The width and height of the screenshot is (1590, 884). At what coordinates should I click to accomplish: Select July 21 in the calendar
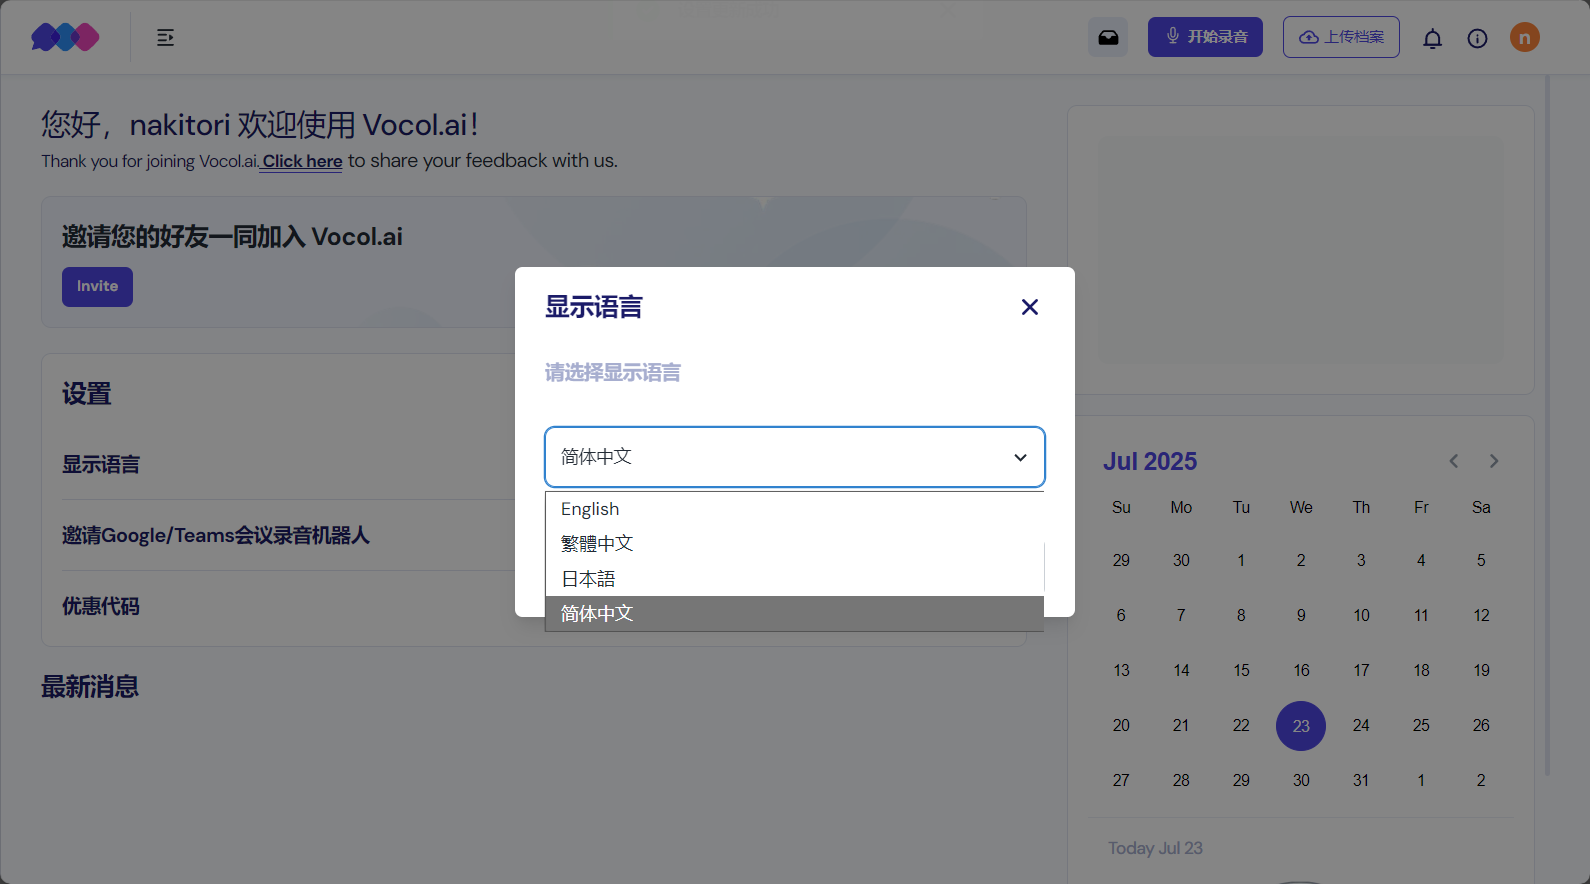1181,725
